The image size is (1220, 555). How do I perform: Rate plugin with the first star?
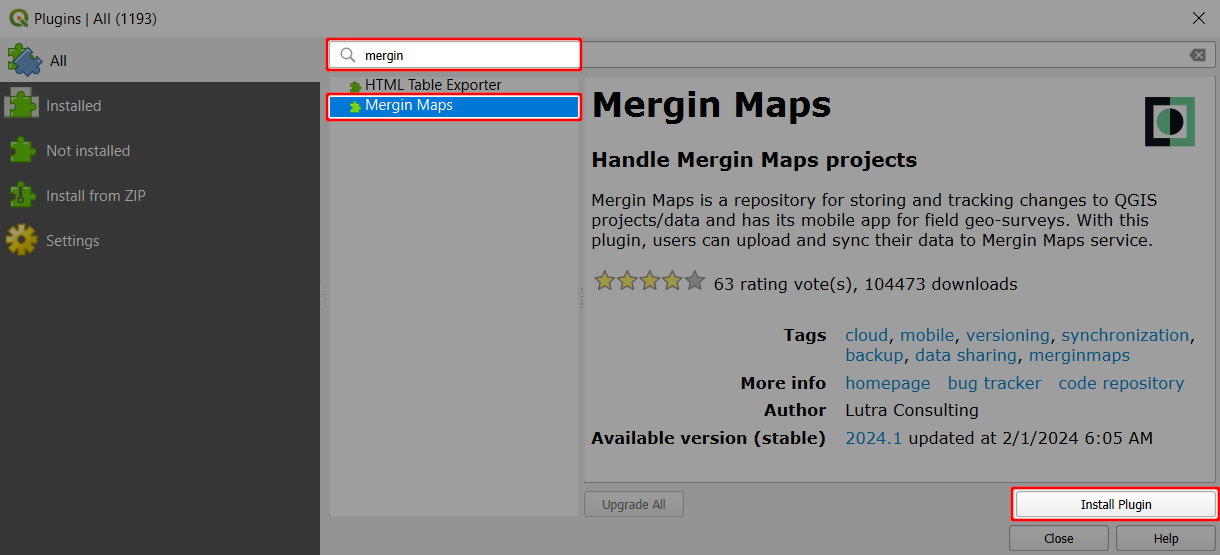tap(604, 281)
